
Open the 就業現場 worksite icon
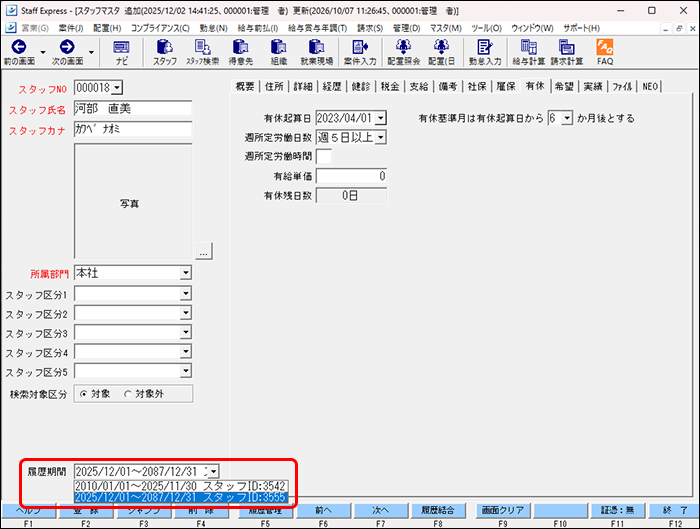[317, 53]
